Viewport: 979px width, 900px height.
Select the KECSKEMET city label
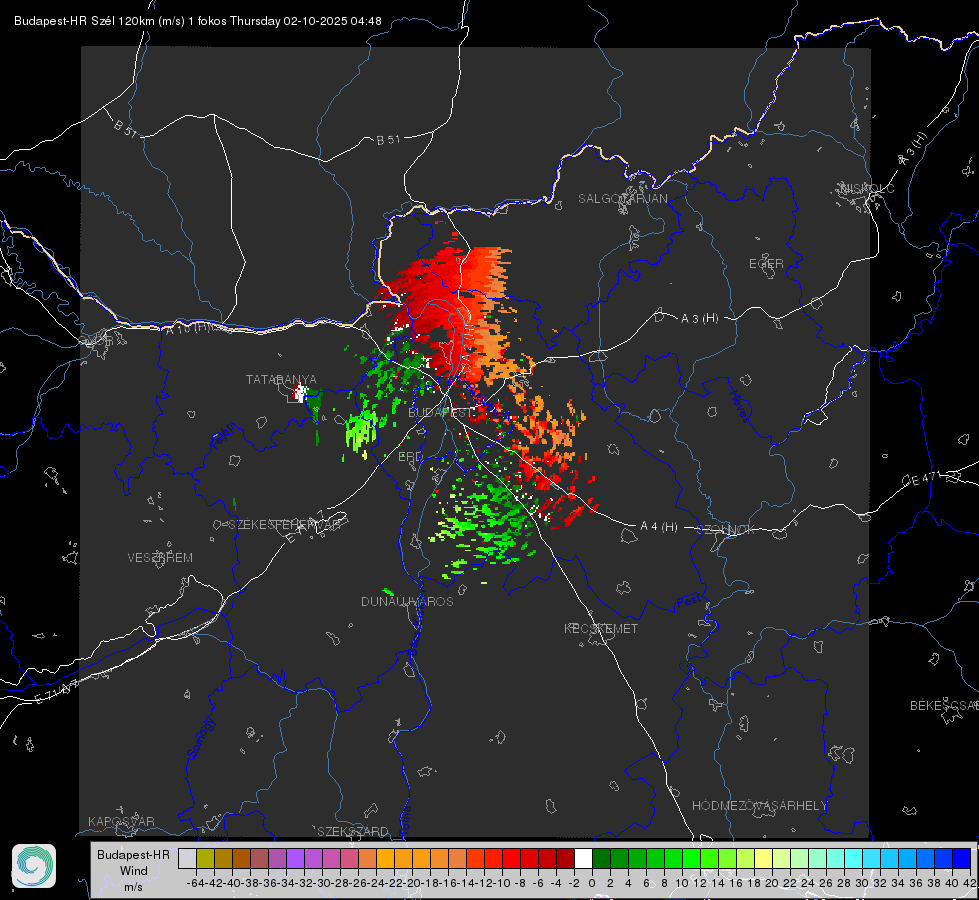601,629
